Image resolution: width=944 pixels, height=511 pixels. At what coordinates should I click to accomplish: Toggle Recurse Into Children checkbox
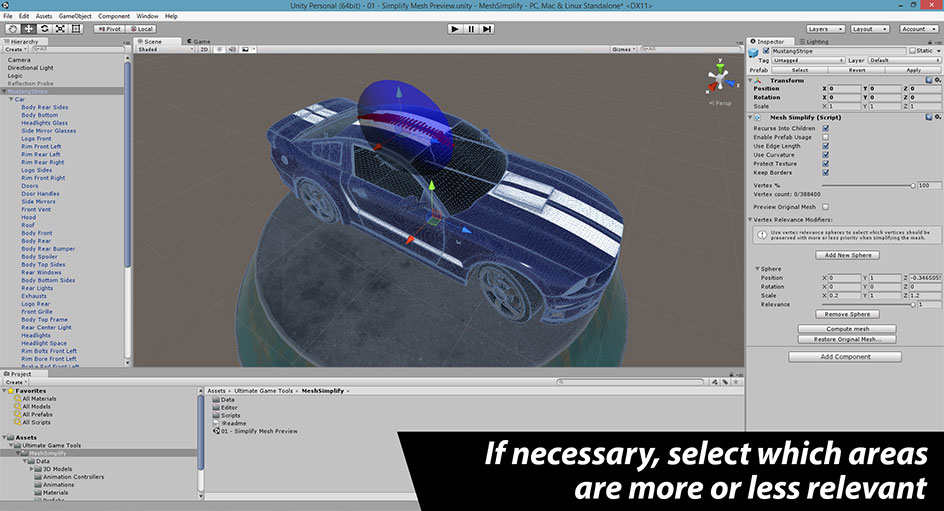coord(825,128)
